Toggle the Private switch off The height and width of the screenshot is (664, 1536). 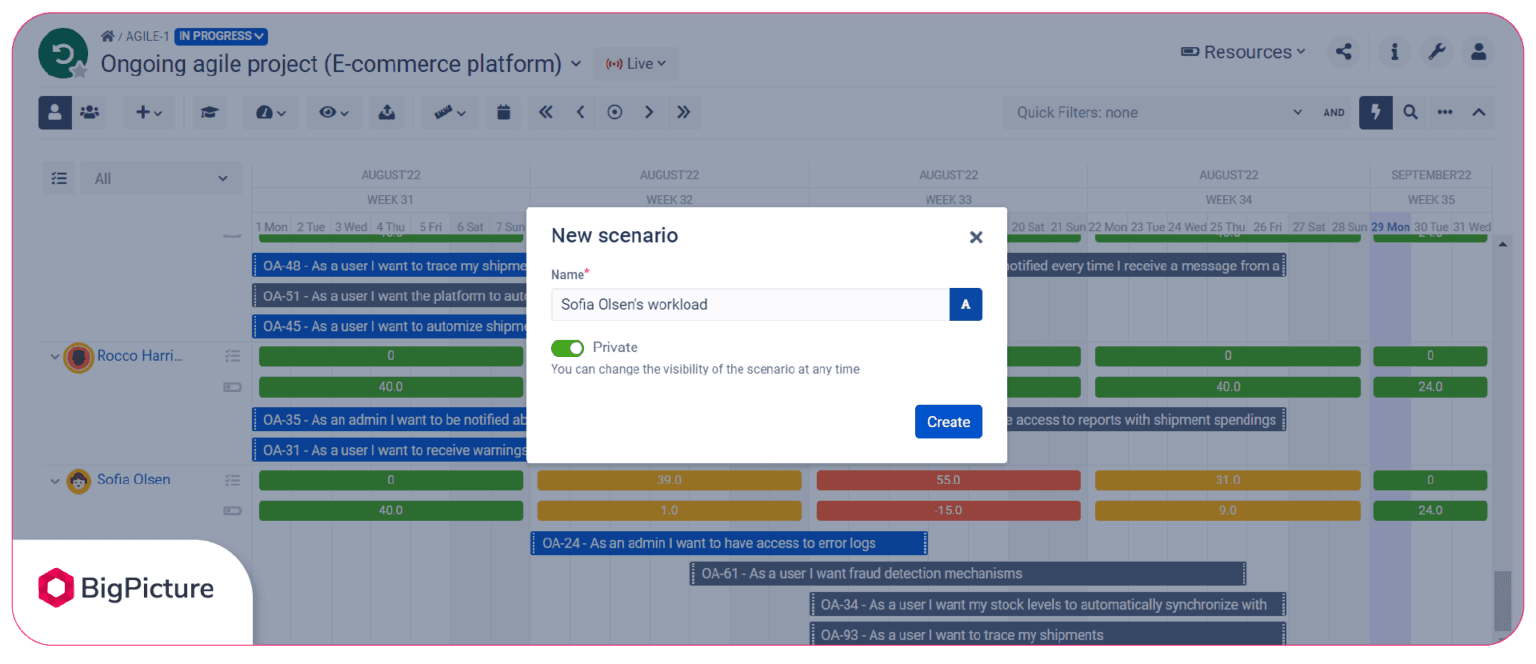[567, 348]
